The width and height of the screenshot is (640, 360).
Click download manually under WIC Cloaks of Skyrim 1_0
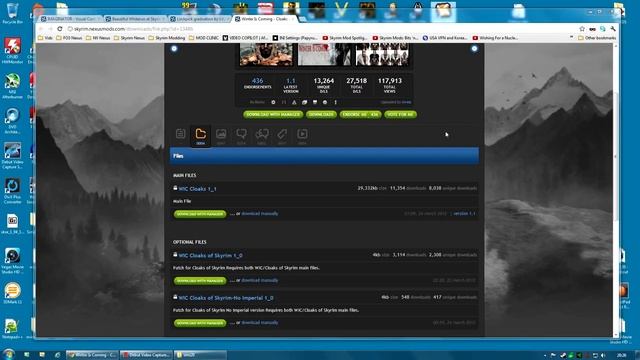click(x=260, y=280)
